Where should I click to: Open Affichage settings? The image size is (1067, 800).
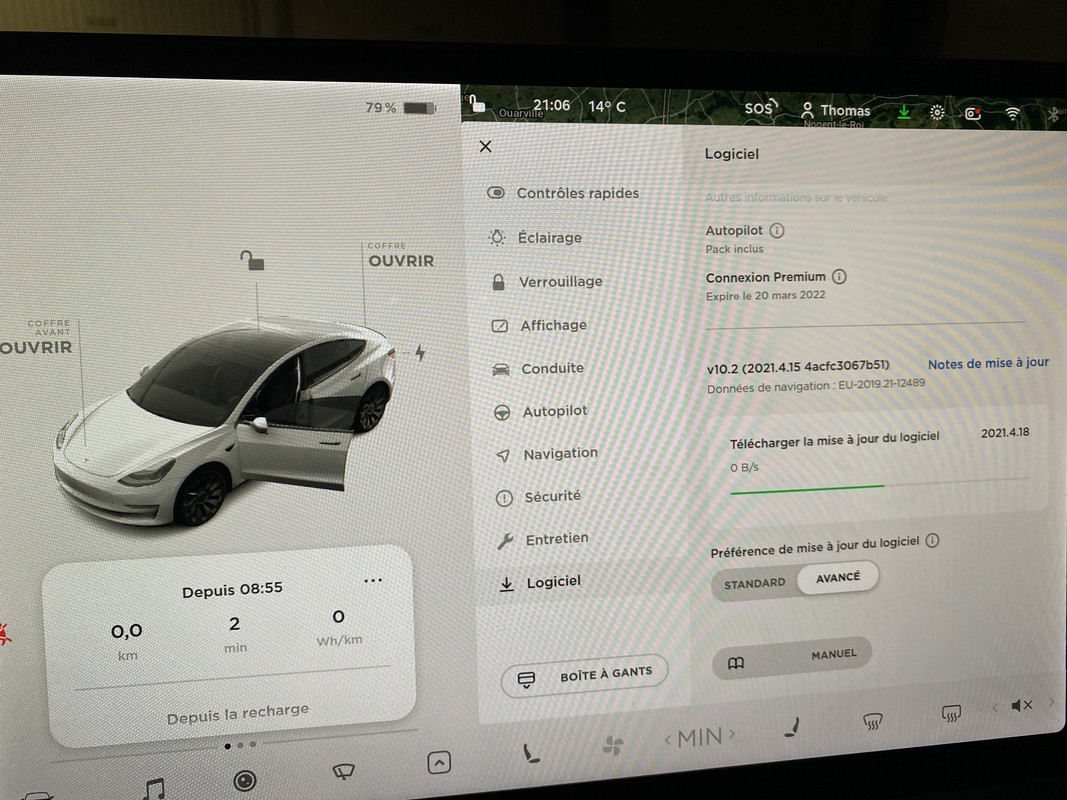[x=539, y=325]
